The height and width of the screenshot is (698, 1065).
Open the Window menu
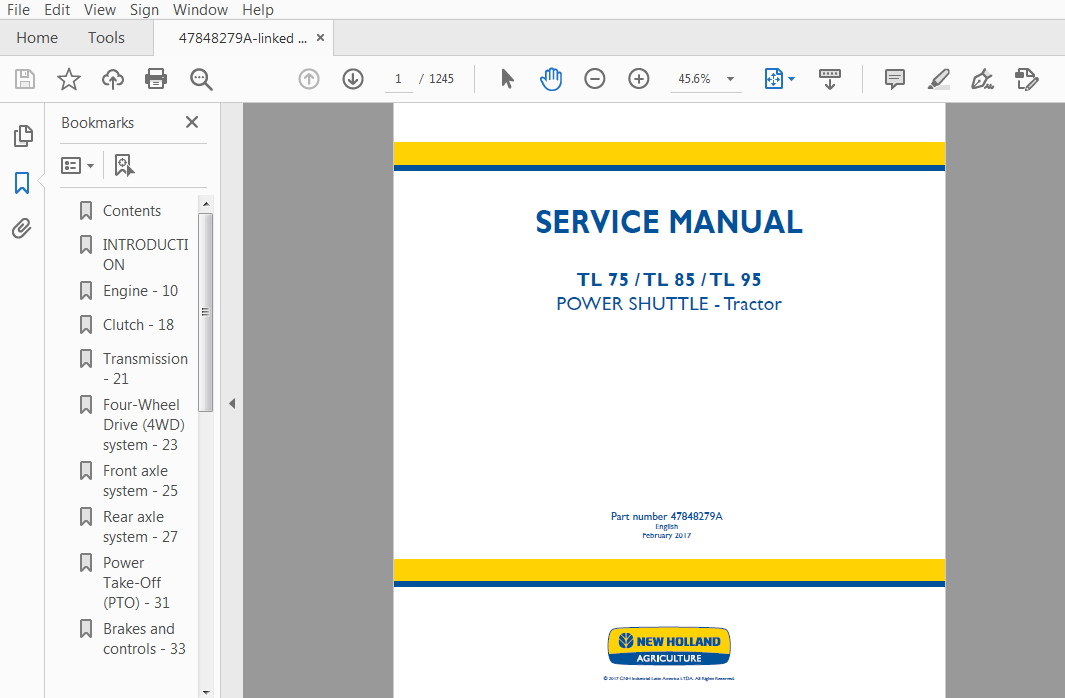[200, 10]
